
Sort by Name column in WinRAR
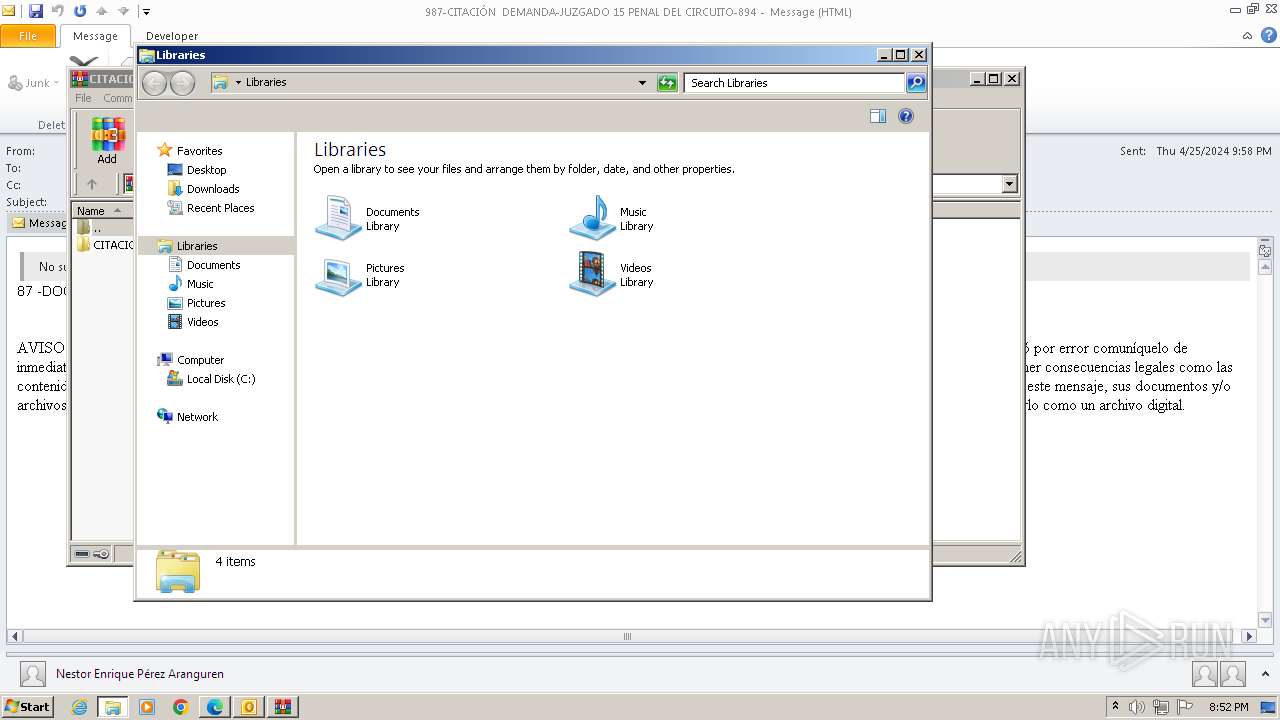coord(102,211)
